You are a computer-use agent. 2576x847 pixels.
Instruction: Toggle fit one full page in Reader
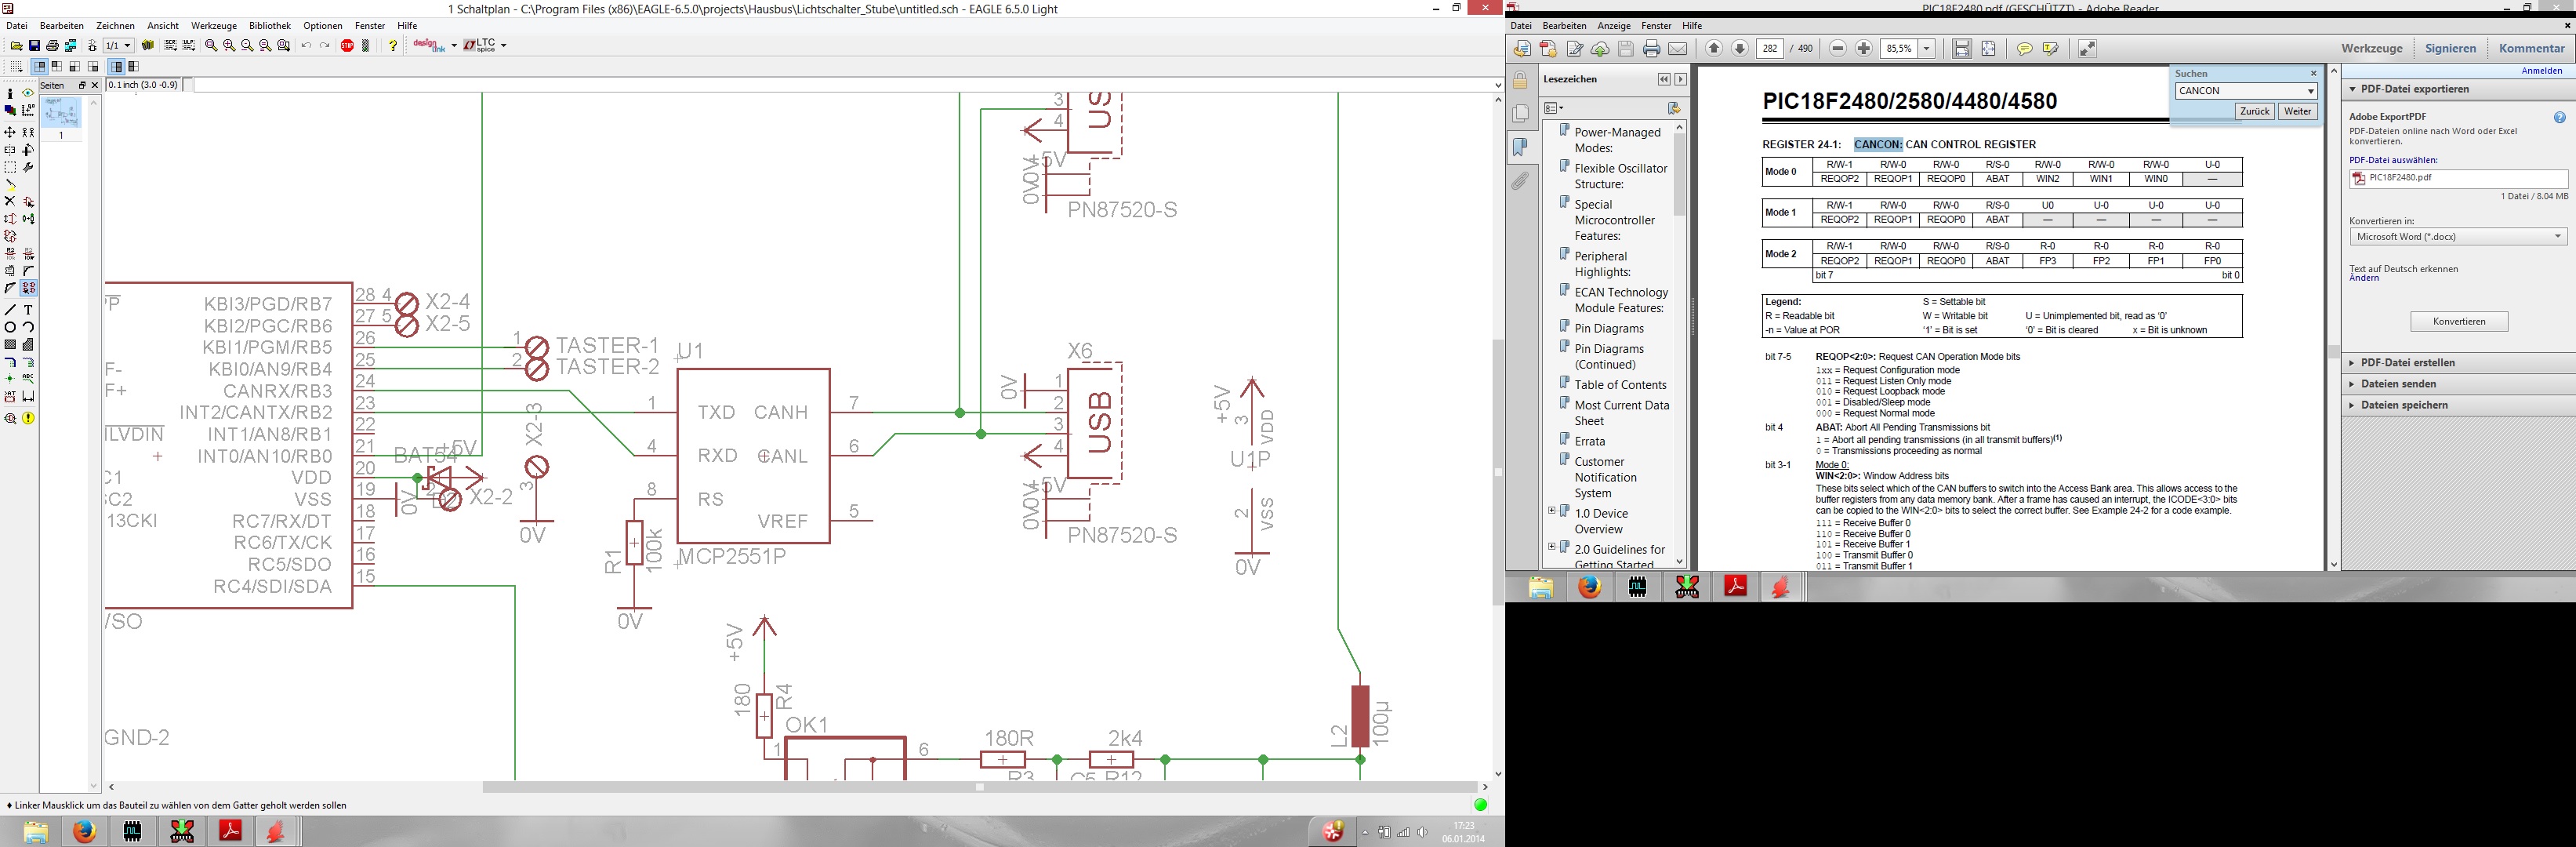1988,48
